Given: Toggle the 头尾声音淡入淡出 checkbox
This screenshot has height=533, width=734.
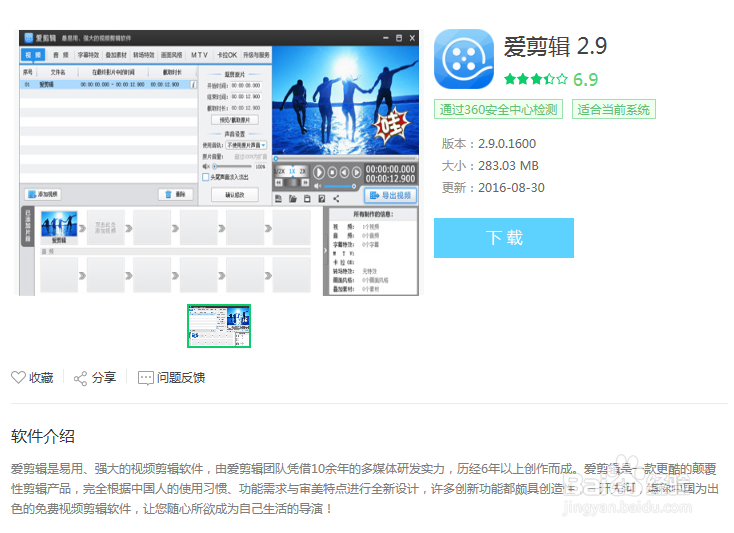Looking at the screenshot, I should (206, 177).
